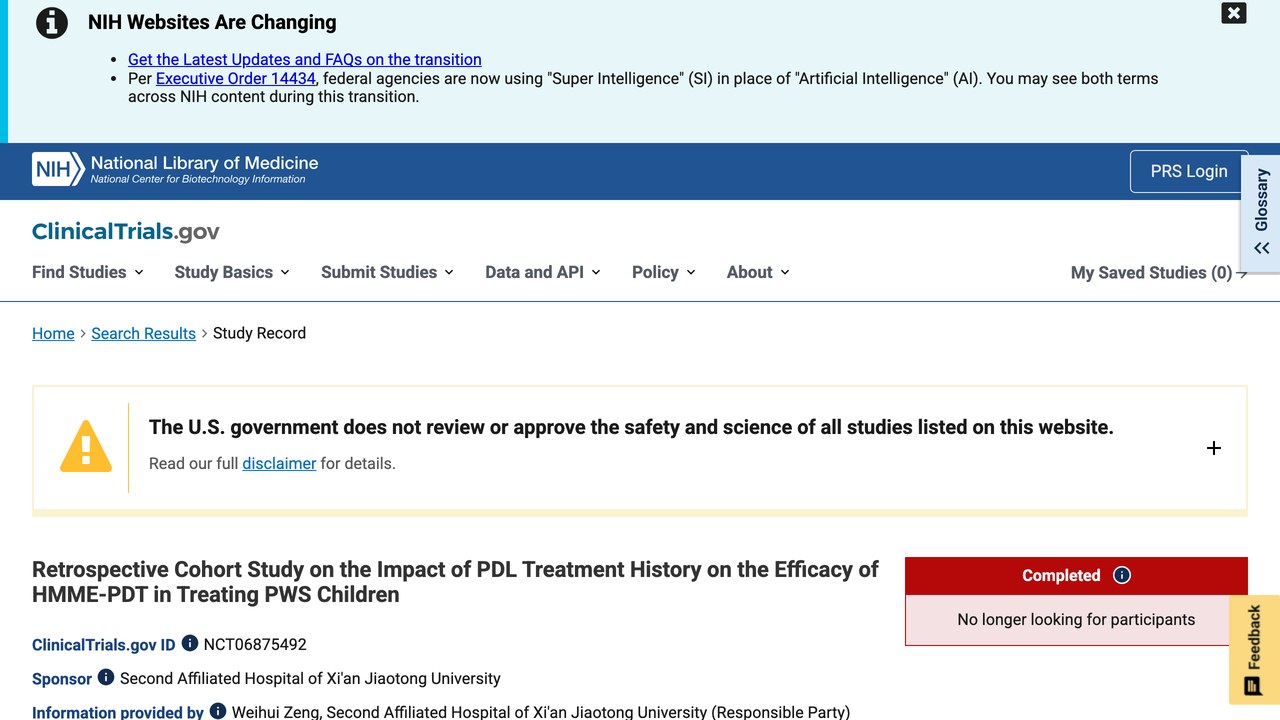Expand the Glossary side panel
1280x720 pixels.
pyautogui.click(x=1261, y=212)
